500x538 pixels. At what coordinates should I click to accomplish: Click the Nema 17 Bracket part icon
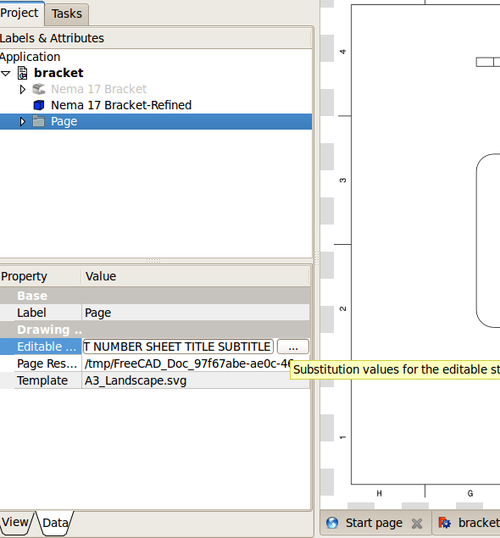[x=39, y=89]
